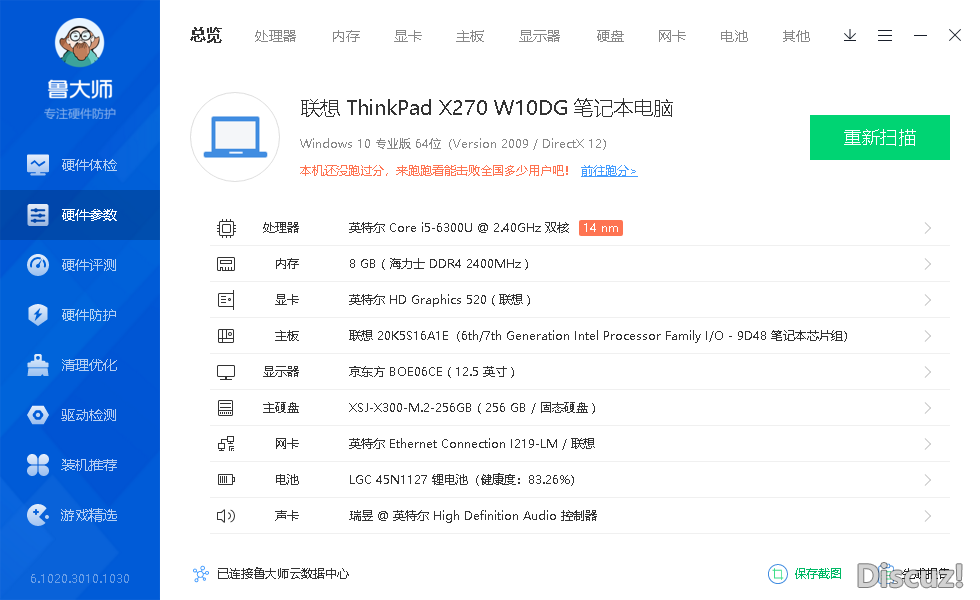Open 装机推荐 clover icon
Image resolution: width=980 pixels, height=600 pixels.
pyautogui.click(x=38, y=465)
